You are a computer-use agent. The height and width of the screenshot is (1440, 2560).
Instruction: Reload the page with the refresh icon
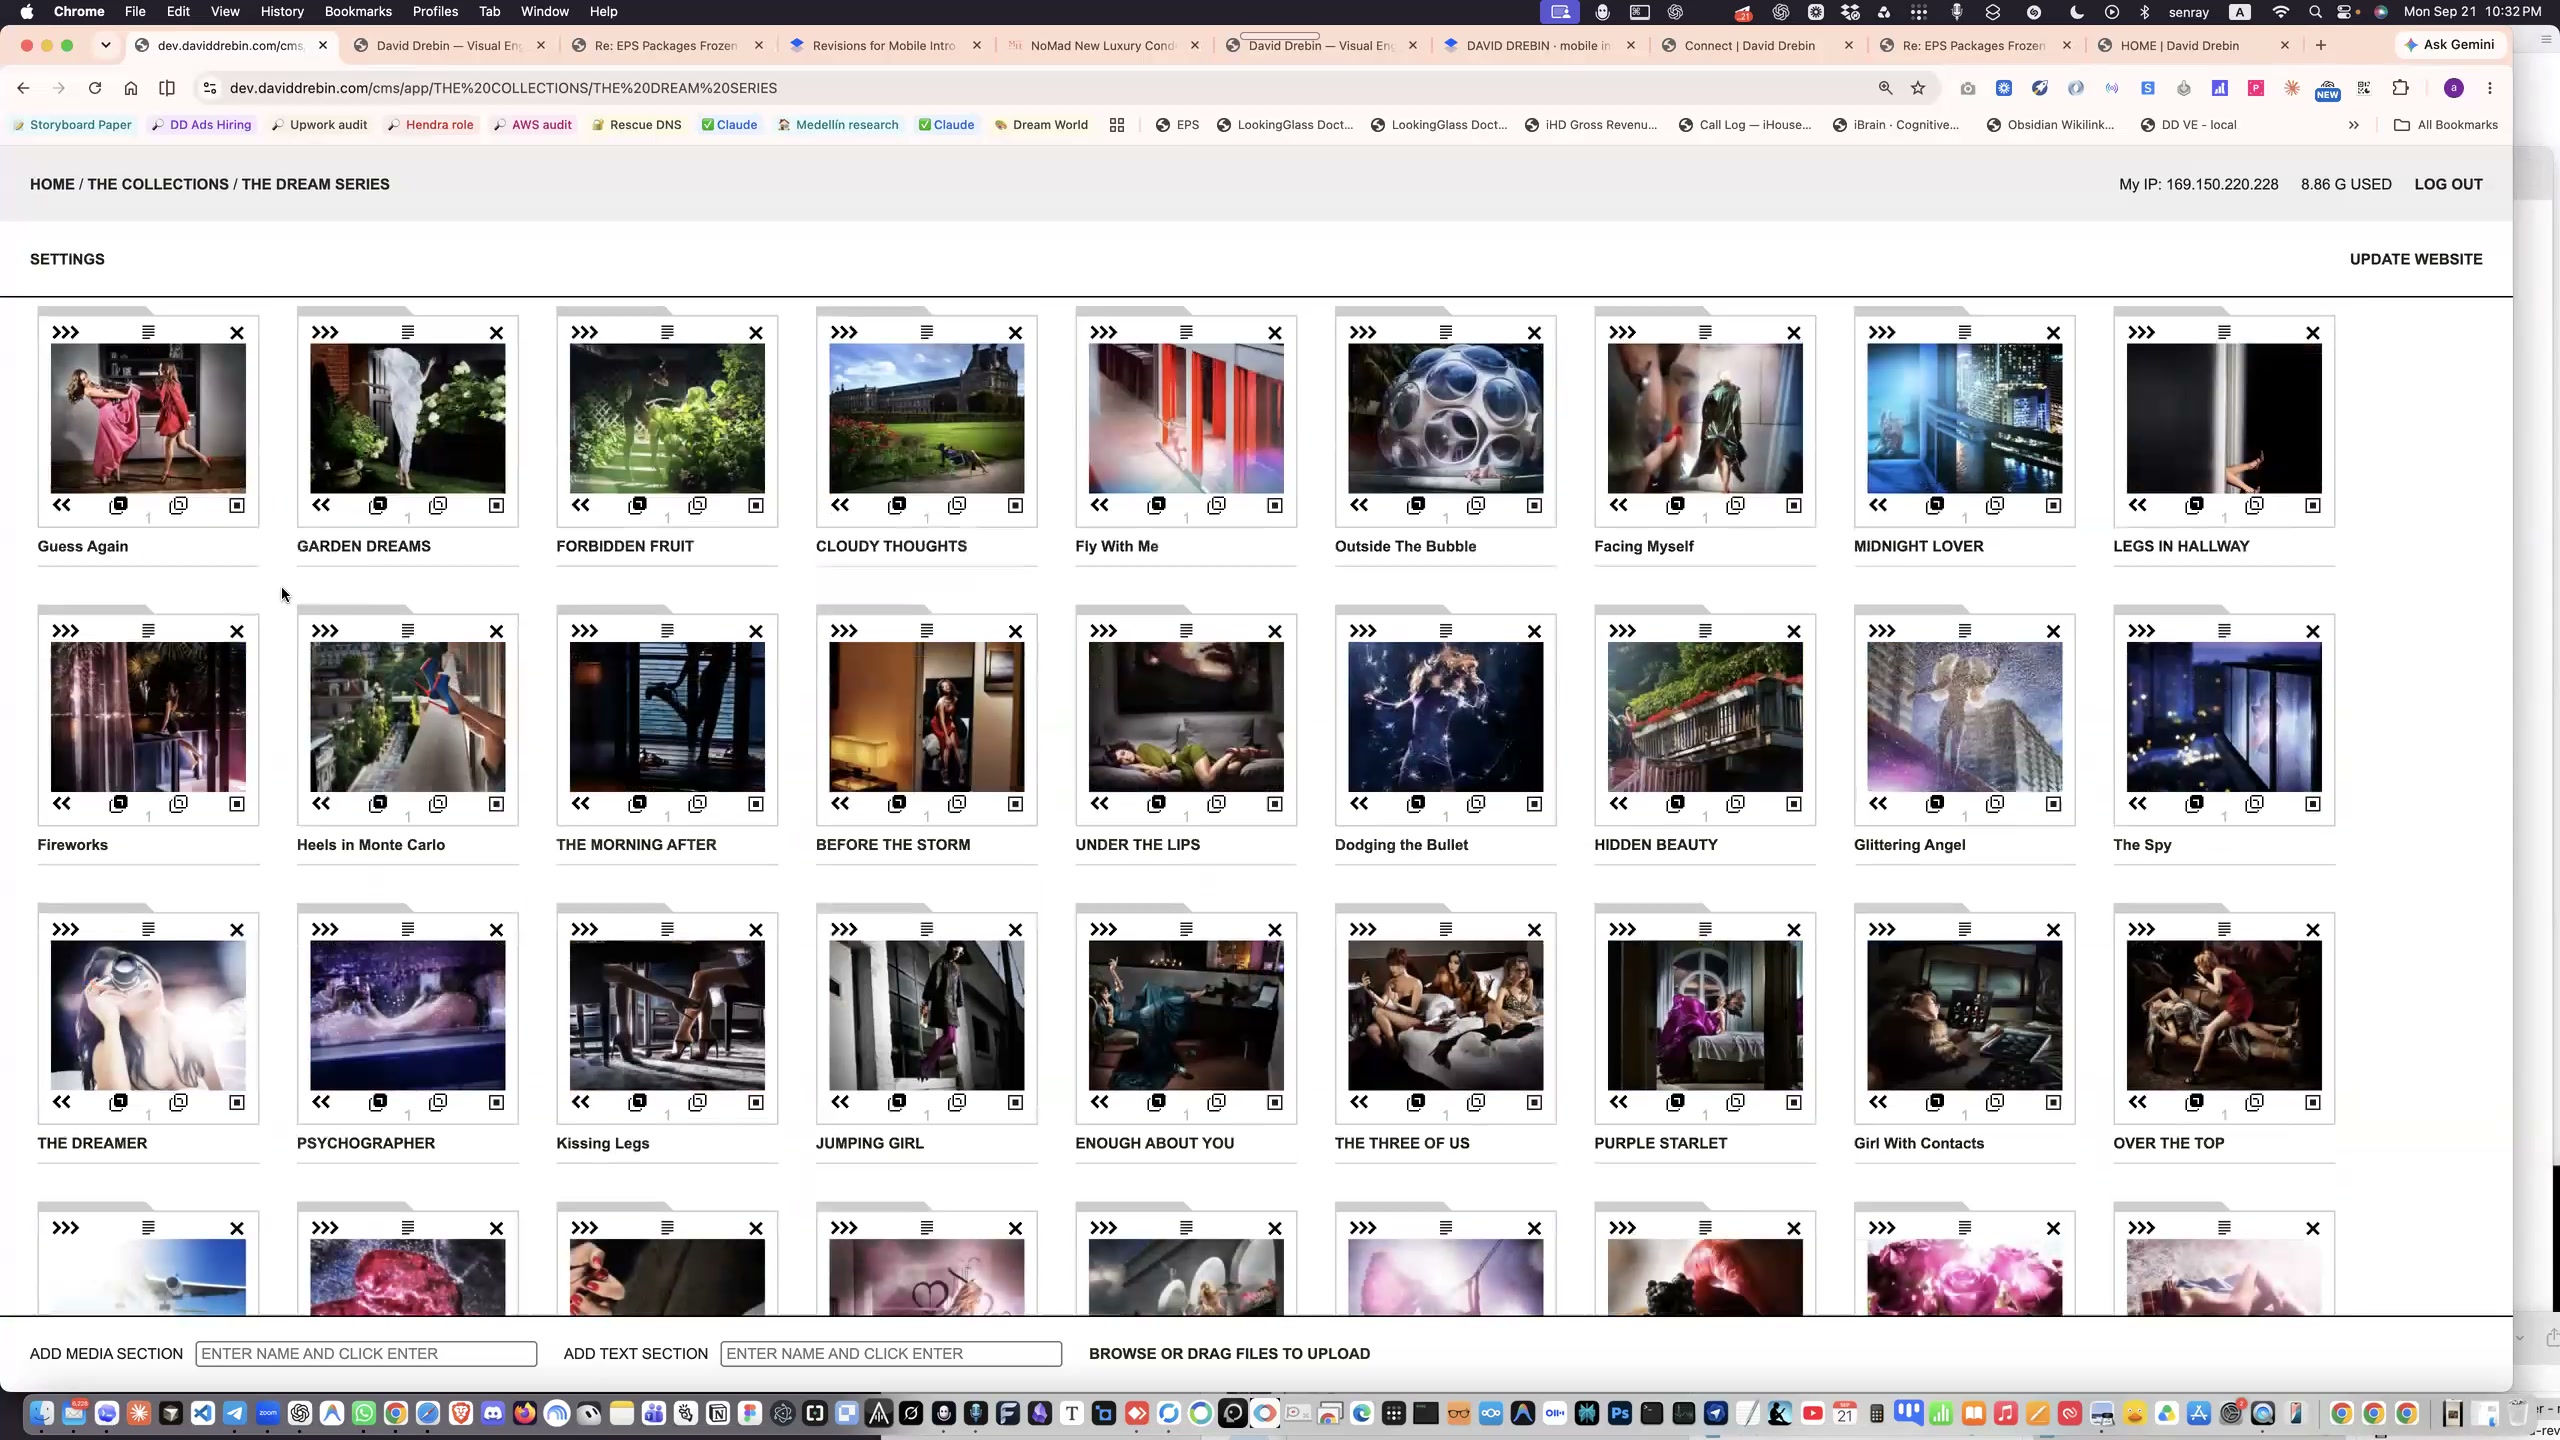point(95,88)
